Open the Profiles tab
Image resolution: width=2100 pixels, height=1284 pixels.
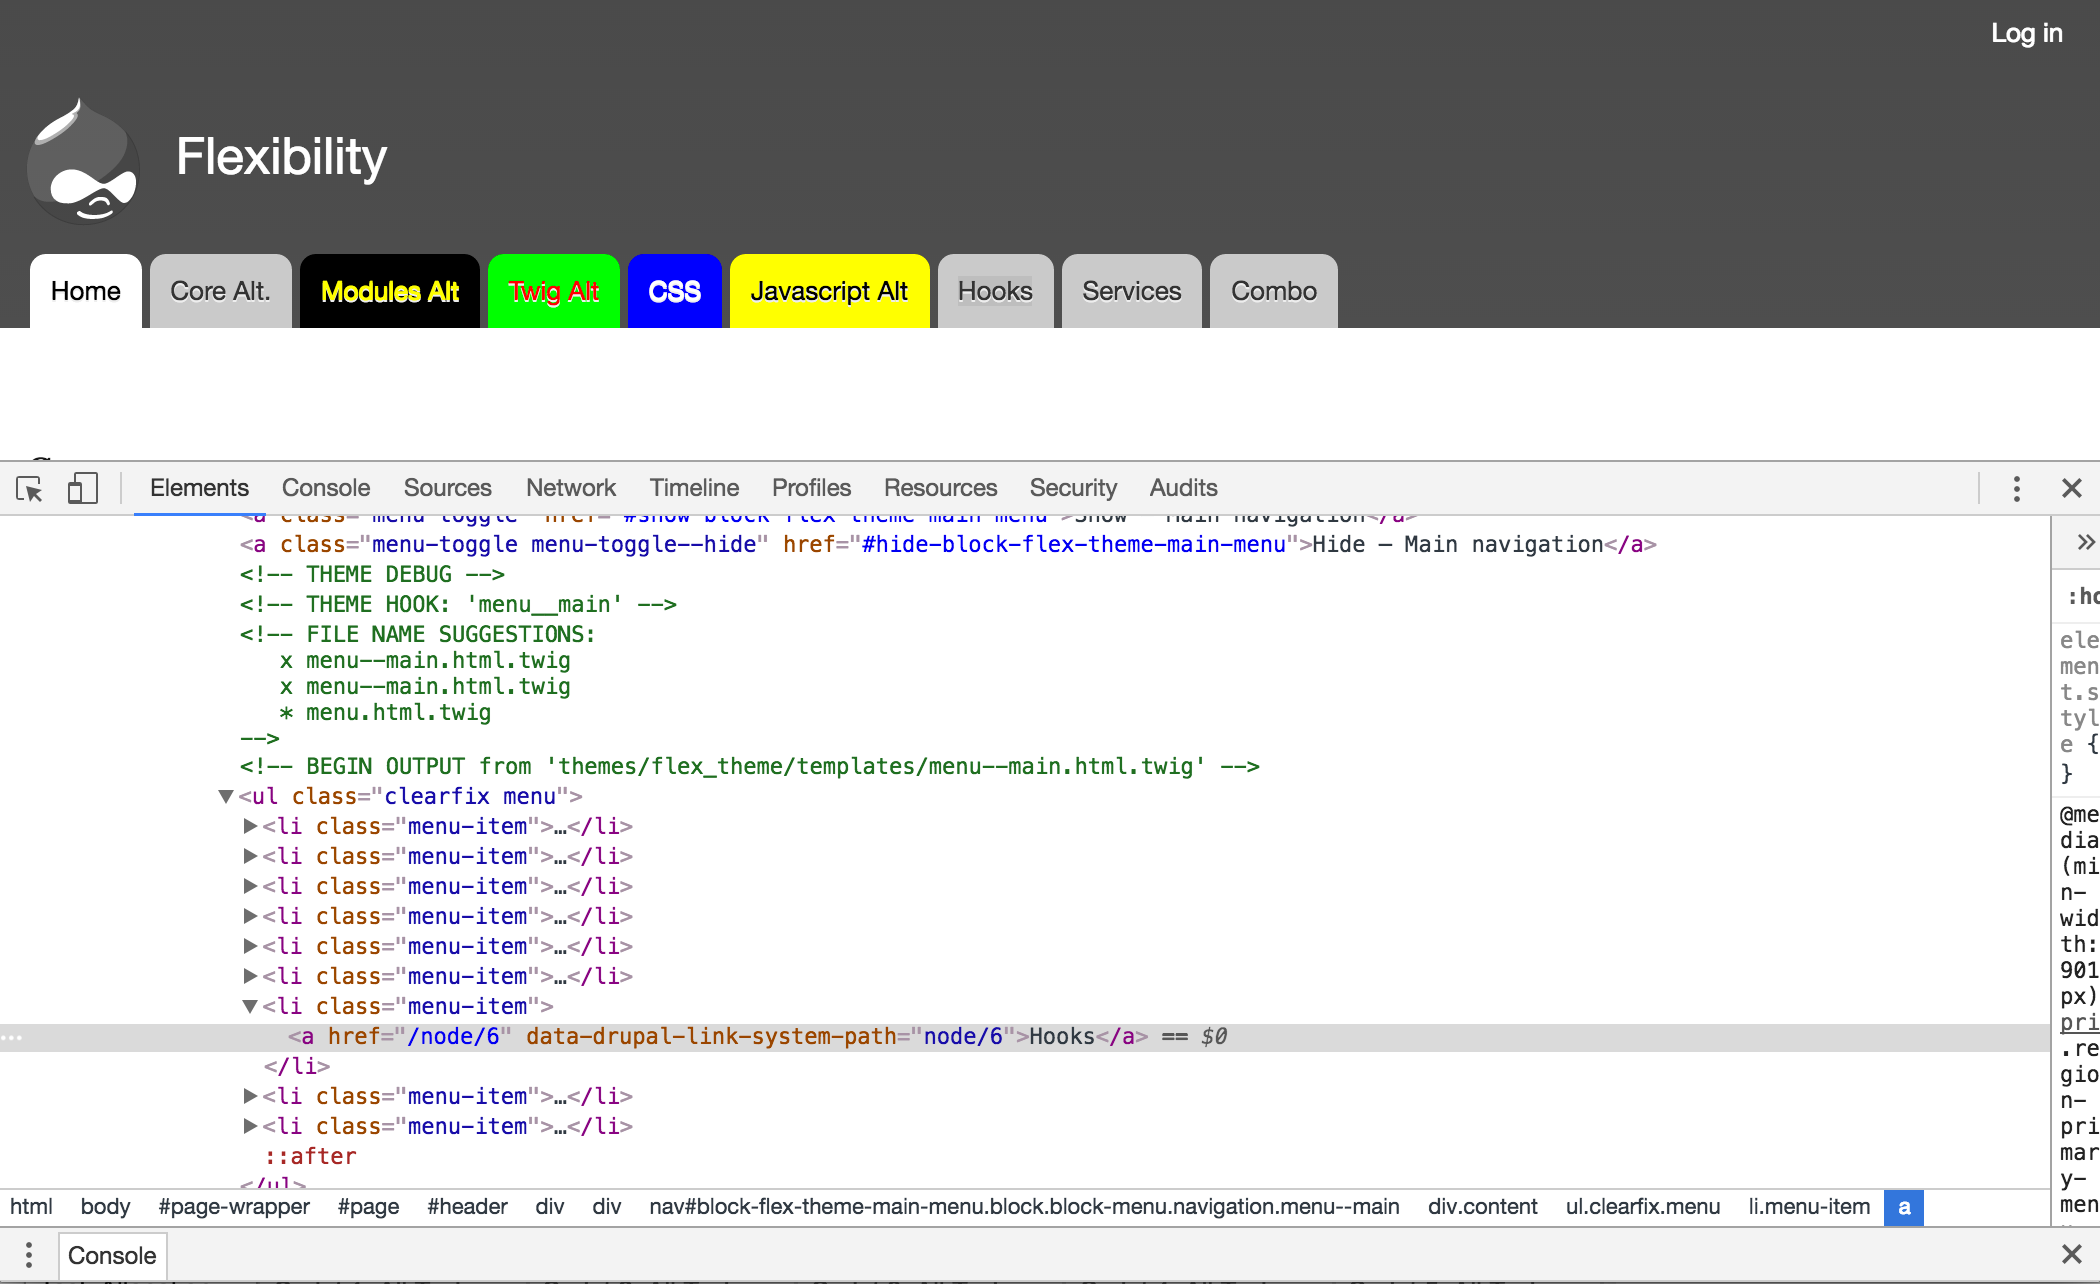coord(811,488)
